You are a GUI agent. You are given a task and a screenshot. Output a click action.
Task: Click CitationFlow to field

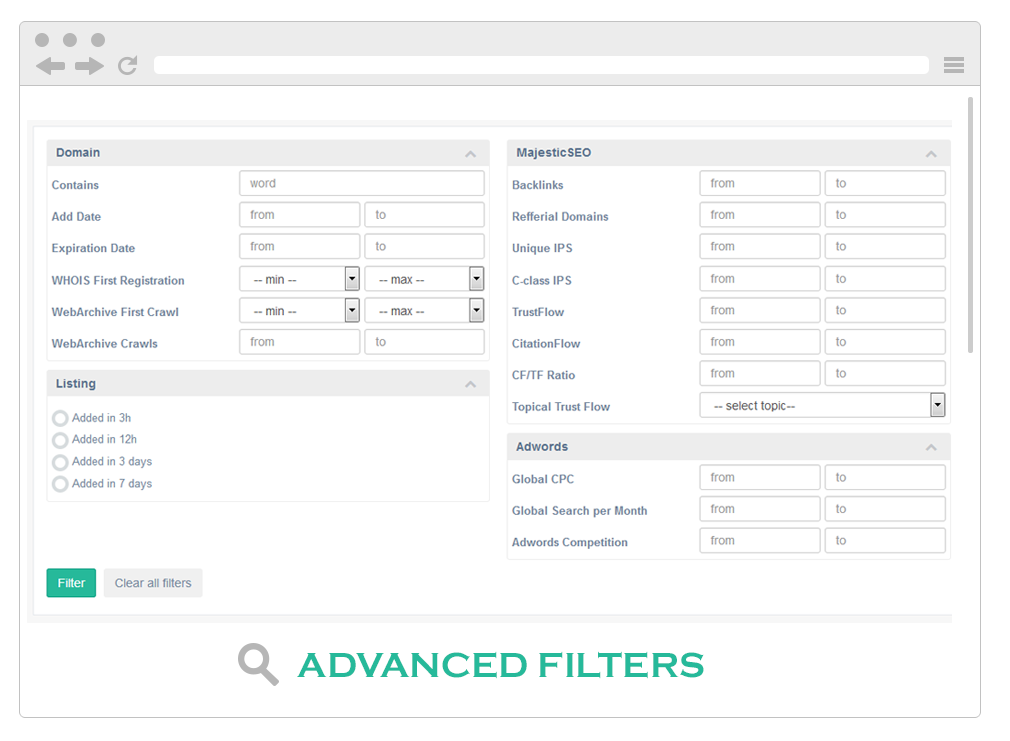coord(885,342)
